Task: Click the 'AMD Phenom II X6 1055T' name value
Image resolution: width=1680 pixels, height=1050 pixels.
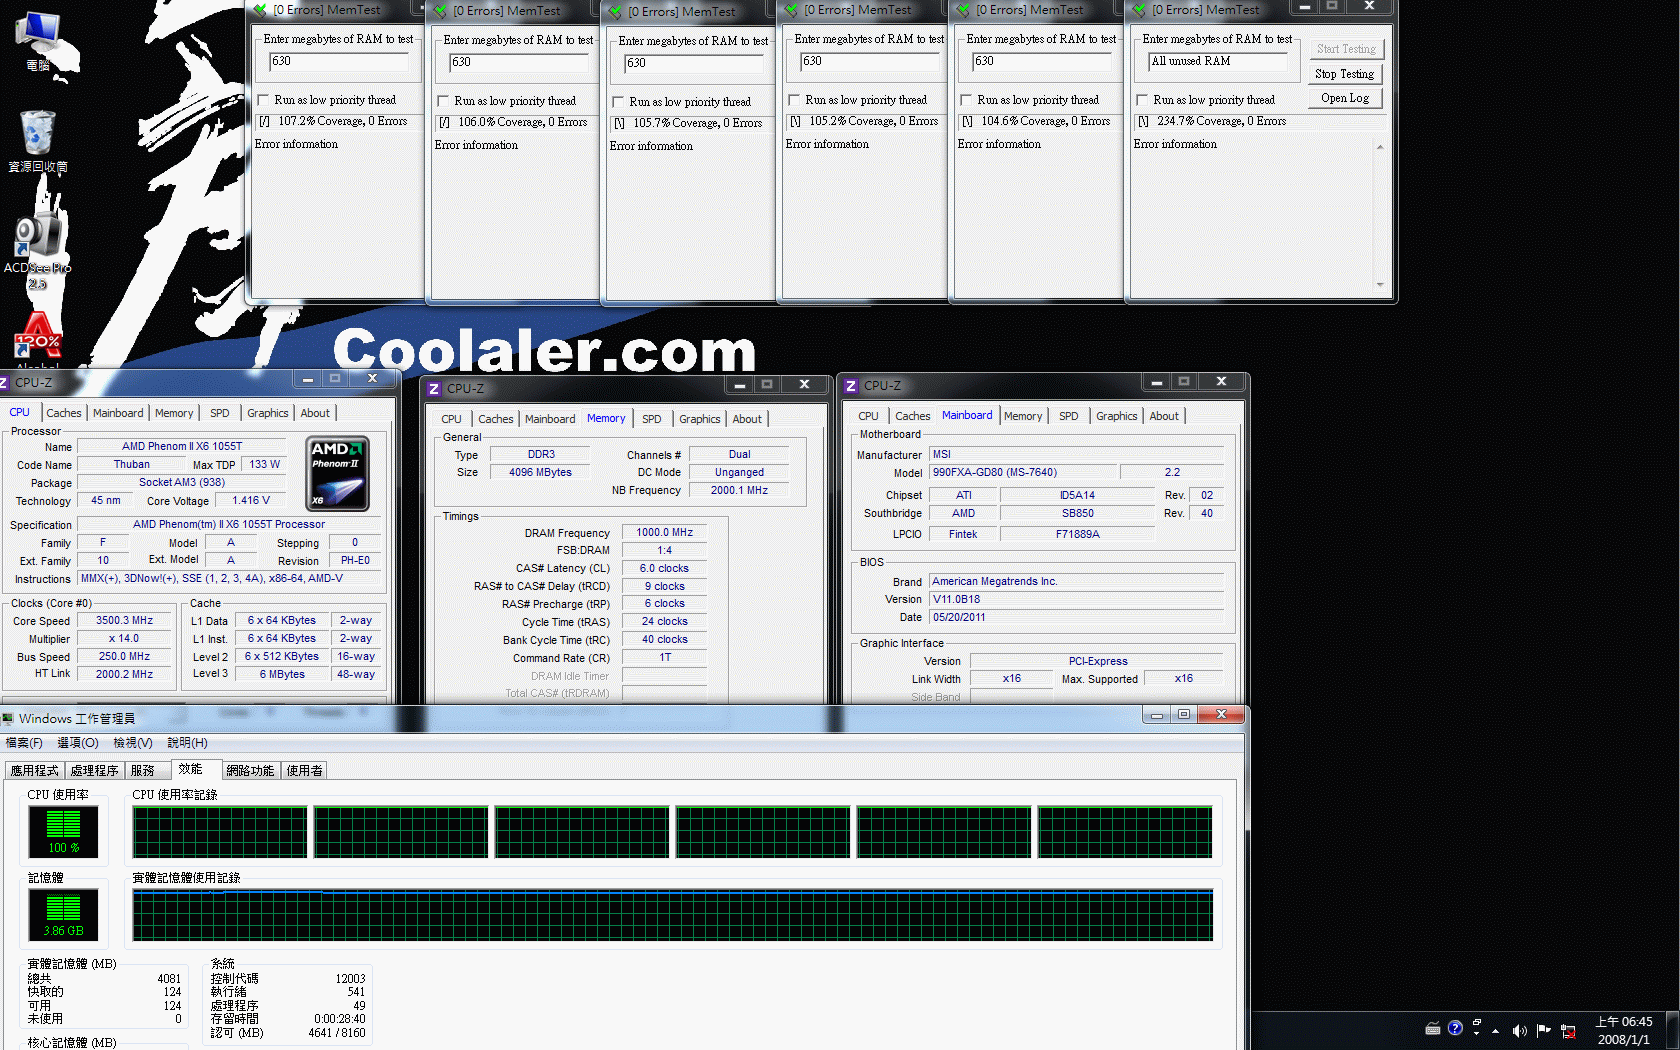Action: [182, 447]
